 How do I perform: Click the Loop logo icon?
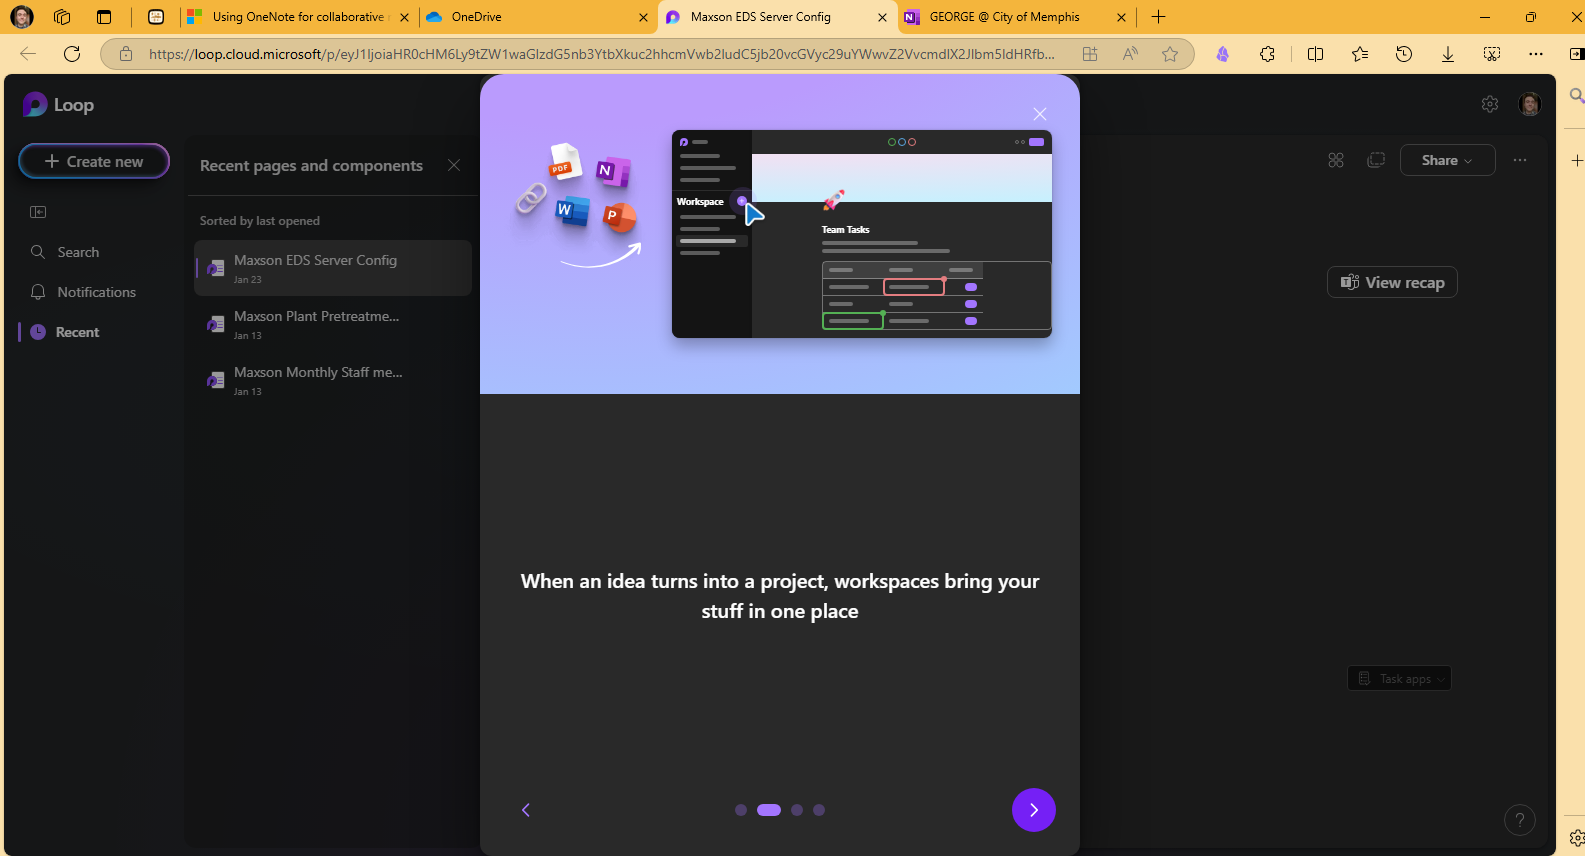coord(35,105)
